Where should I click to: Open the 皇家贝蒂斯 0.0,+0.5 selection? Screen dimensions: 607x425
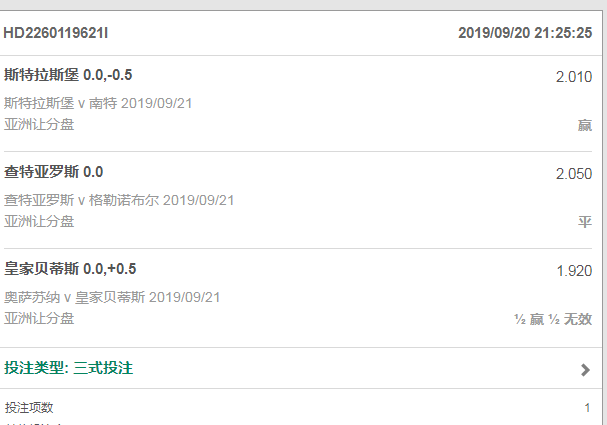point(70,268)
